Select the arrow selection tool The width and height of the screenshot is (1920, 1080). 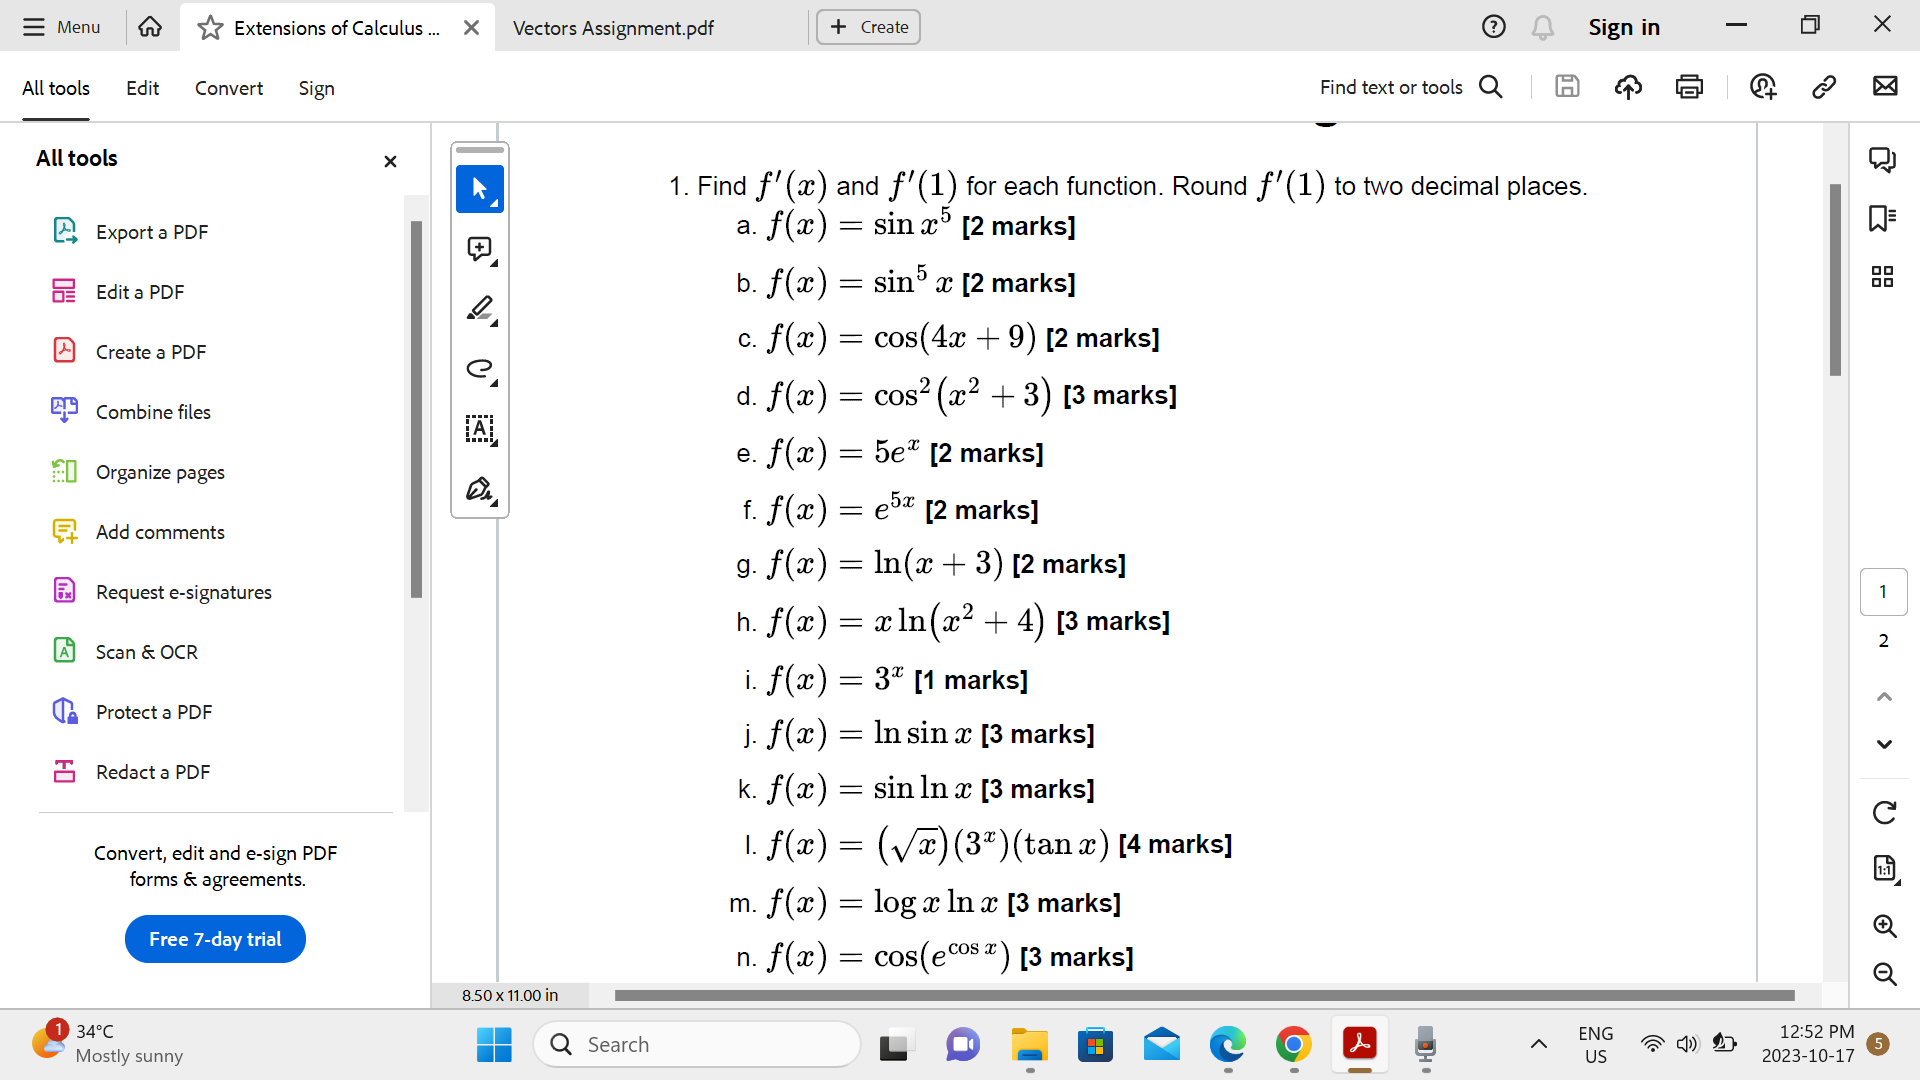tap(480, 189)
